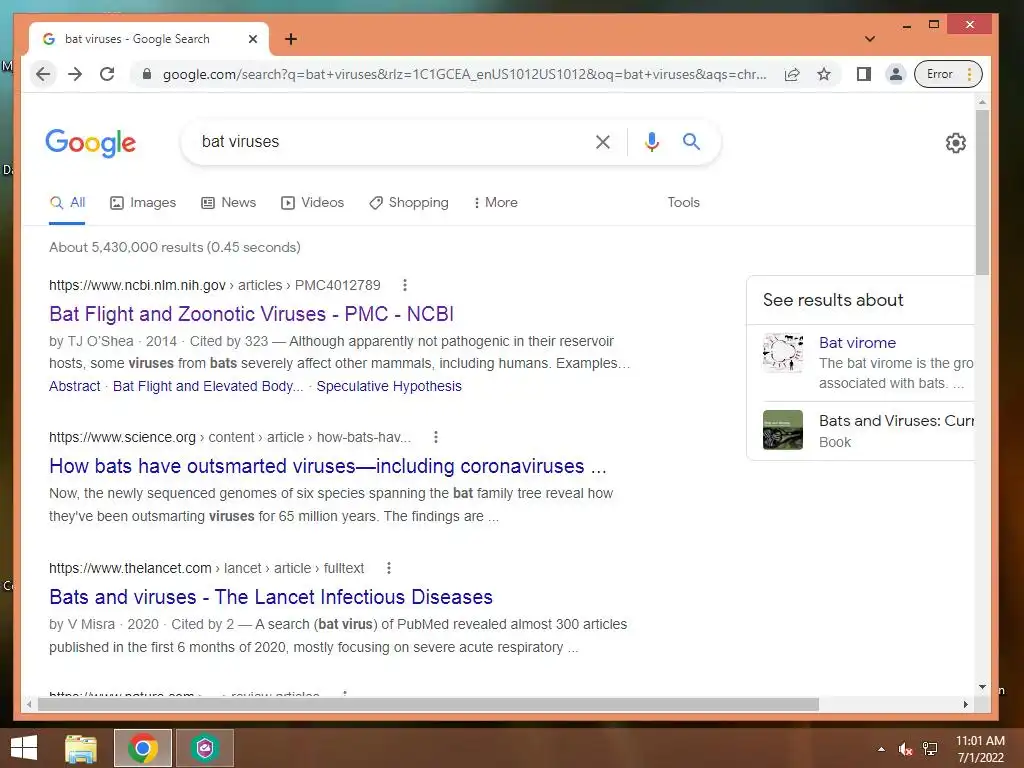This screenshot has width=1024, height=768.
Task: Click the horizontal scrollbar thumb
Action: pos(428,704)
